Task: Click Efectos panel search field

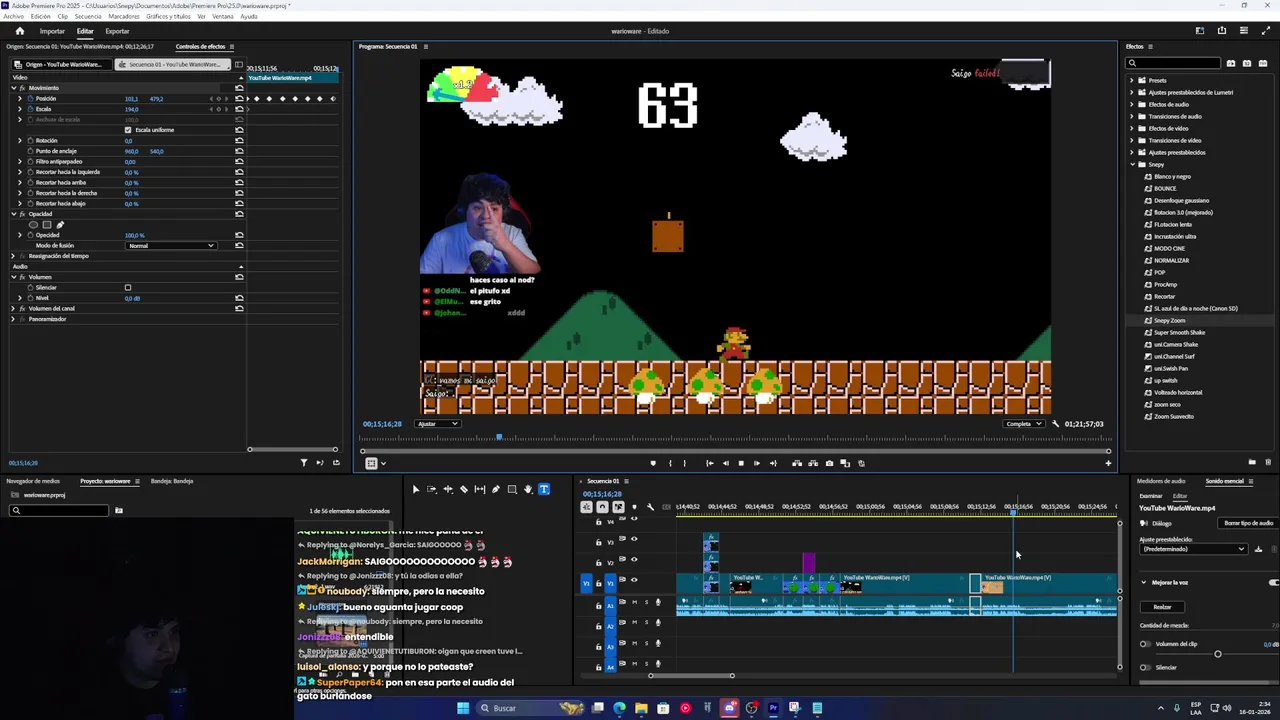Action: (x=1174, y=63)
